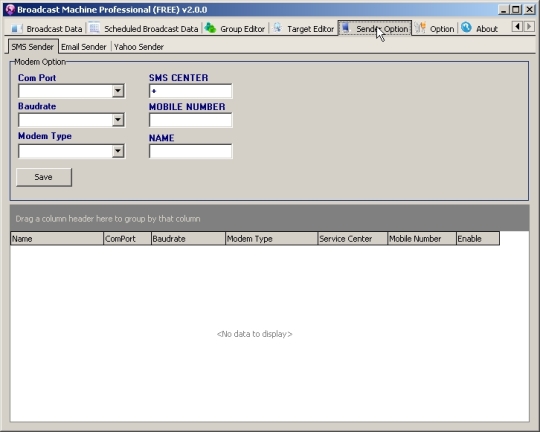Switch to the Group Editor tab
The image size is (540, 432).
[x=235, y=29]
